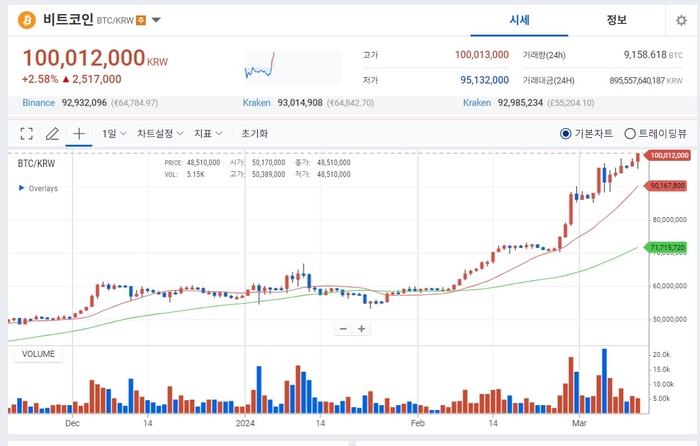
Task: Toggle fullscreen chart icon
Action: click(27, 133)
